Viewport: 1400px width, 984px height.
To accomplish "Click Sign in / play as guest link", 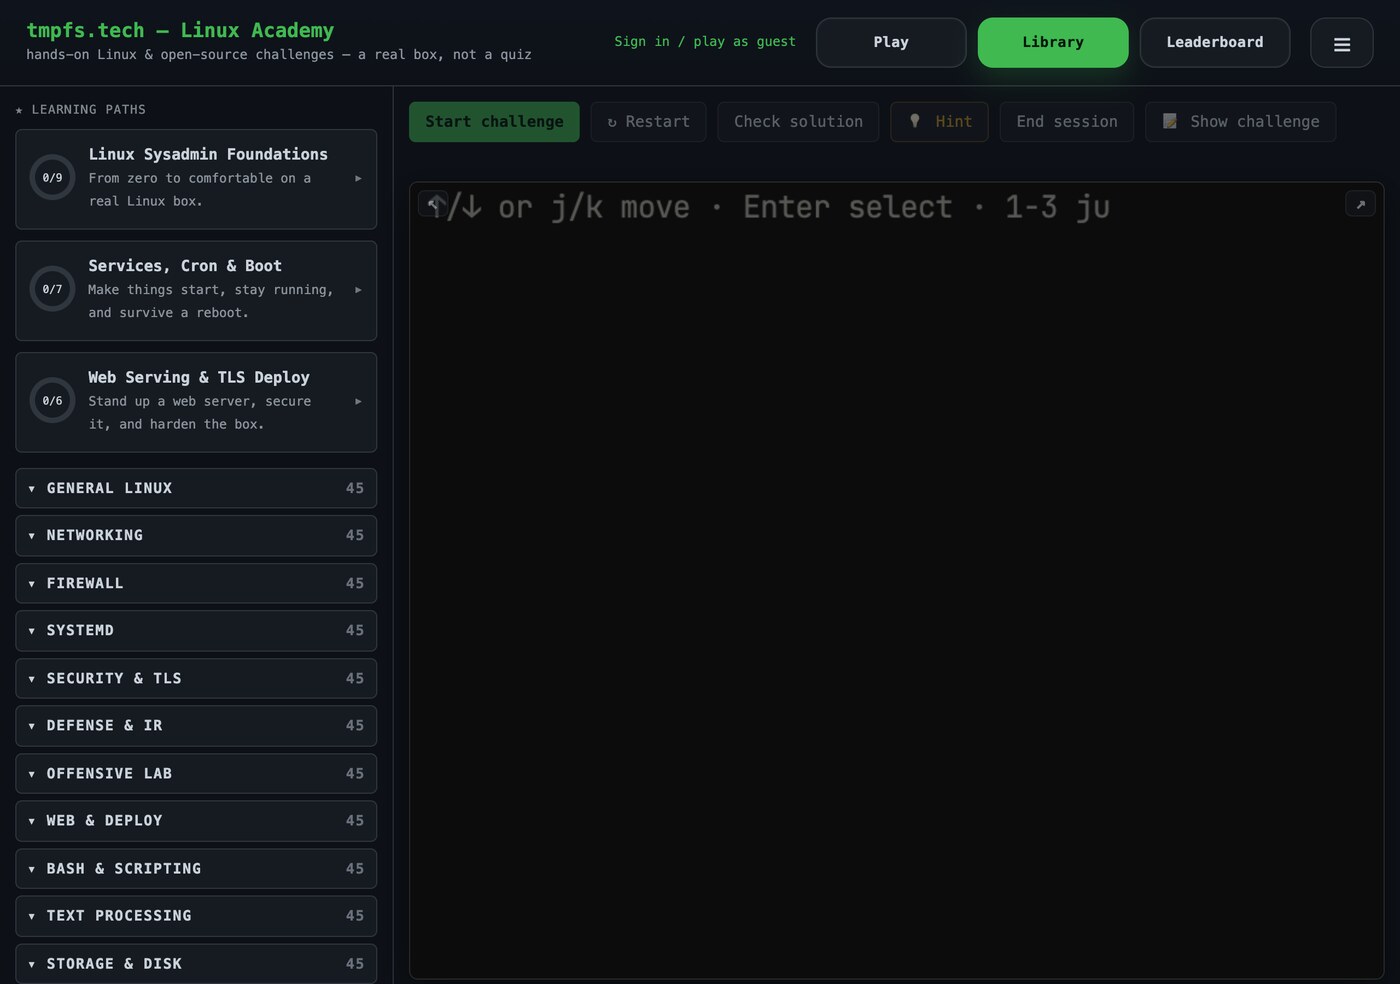I will pyautogui.click(x=705, y=42).
